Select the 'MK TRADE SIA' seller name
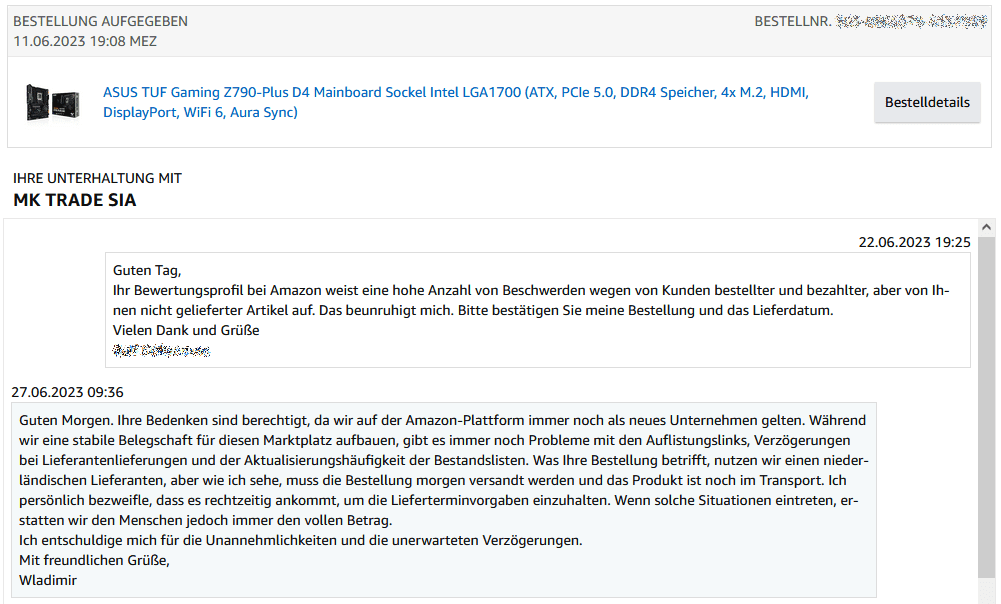Image resolution: width=1001 pixels, height=604 pixels. pos(75,200)
